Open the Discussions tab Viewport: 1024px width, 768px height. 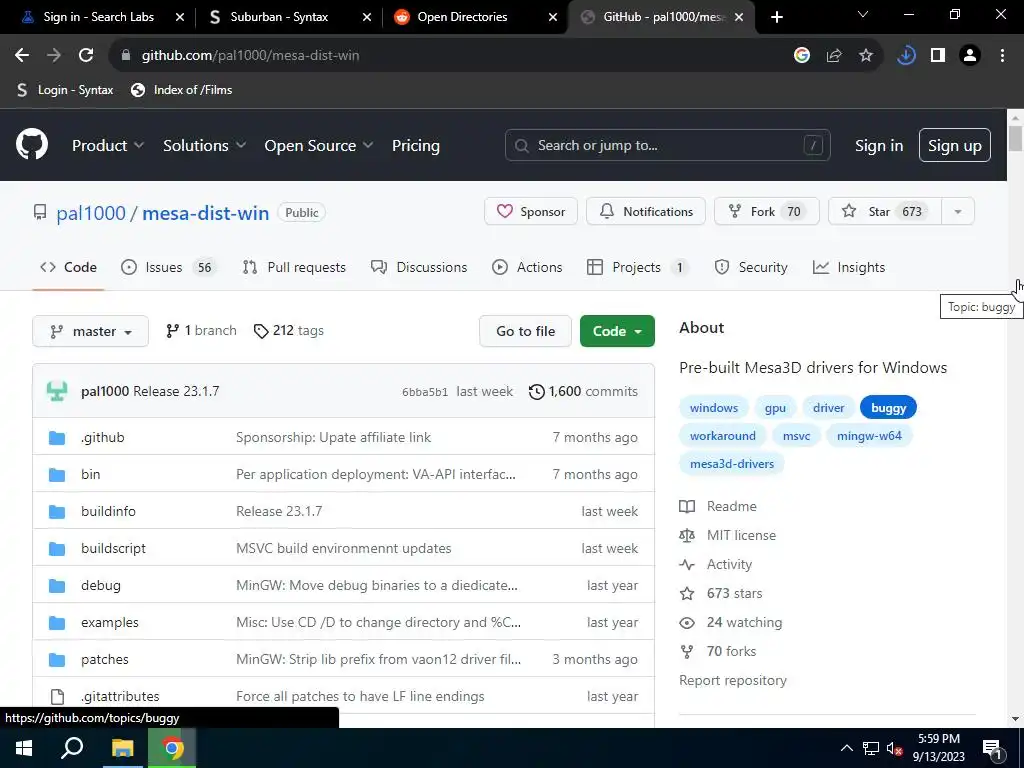coord(419,267)
